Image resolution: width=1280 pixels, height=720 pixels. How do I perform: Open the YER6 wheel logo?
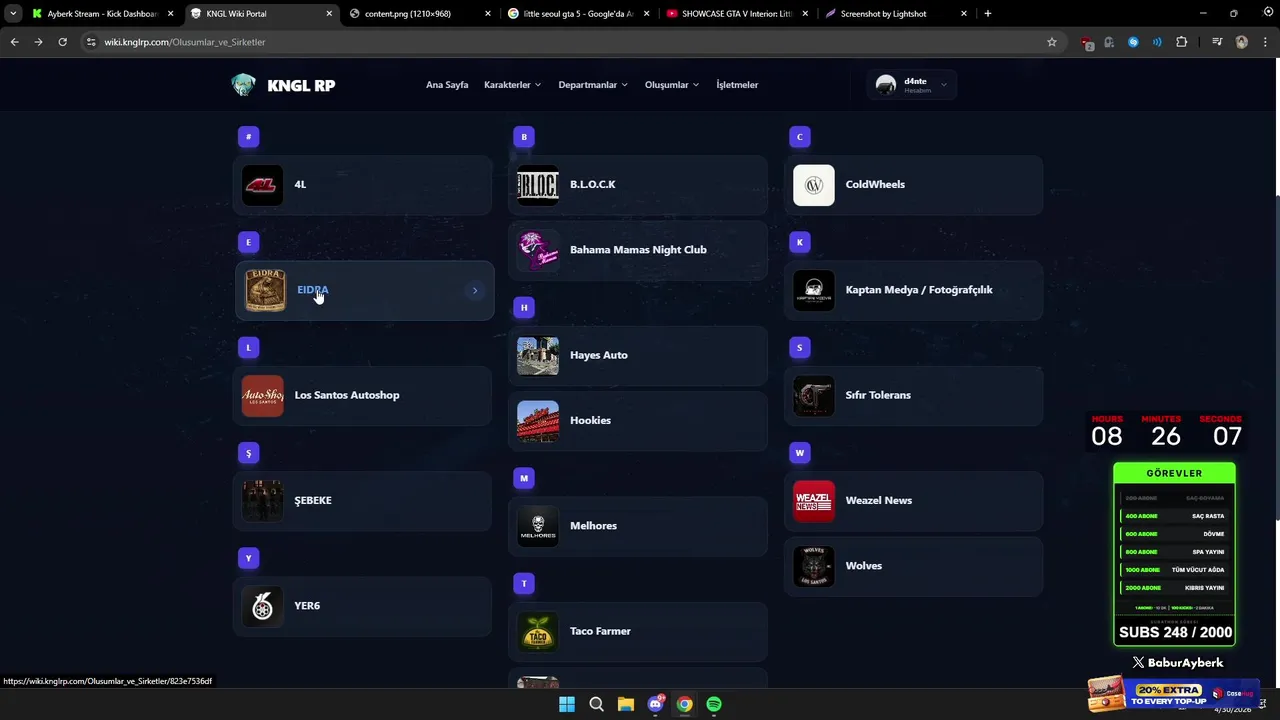[262, 606]
